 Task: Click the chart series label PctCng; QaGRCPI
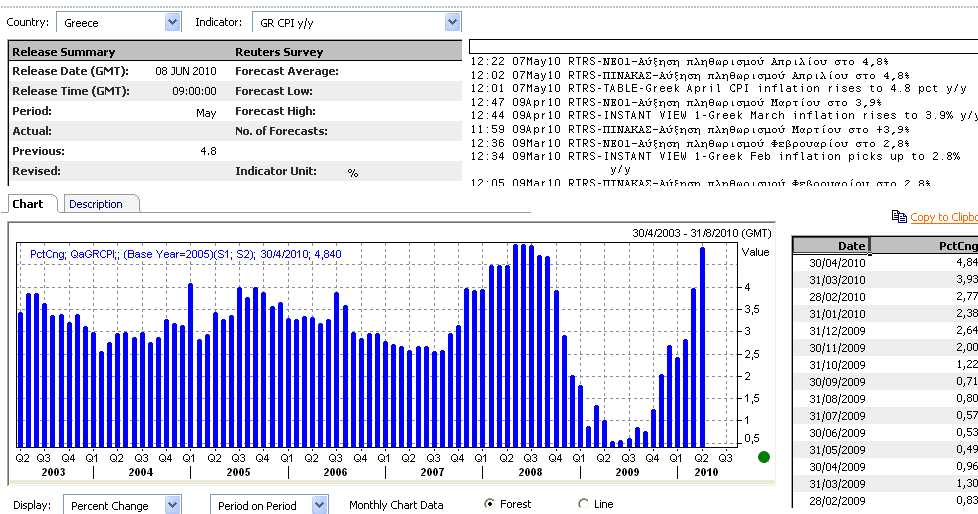point(186,254)
